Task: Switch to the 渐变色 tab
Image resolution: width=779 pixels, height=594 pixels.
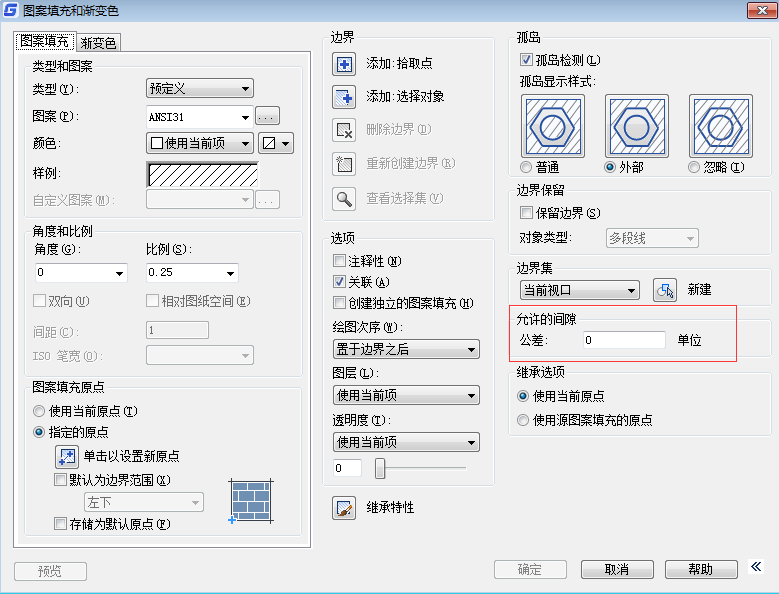Action: point(98,43)
